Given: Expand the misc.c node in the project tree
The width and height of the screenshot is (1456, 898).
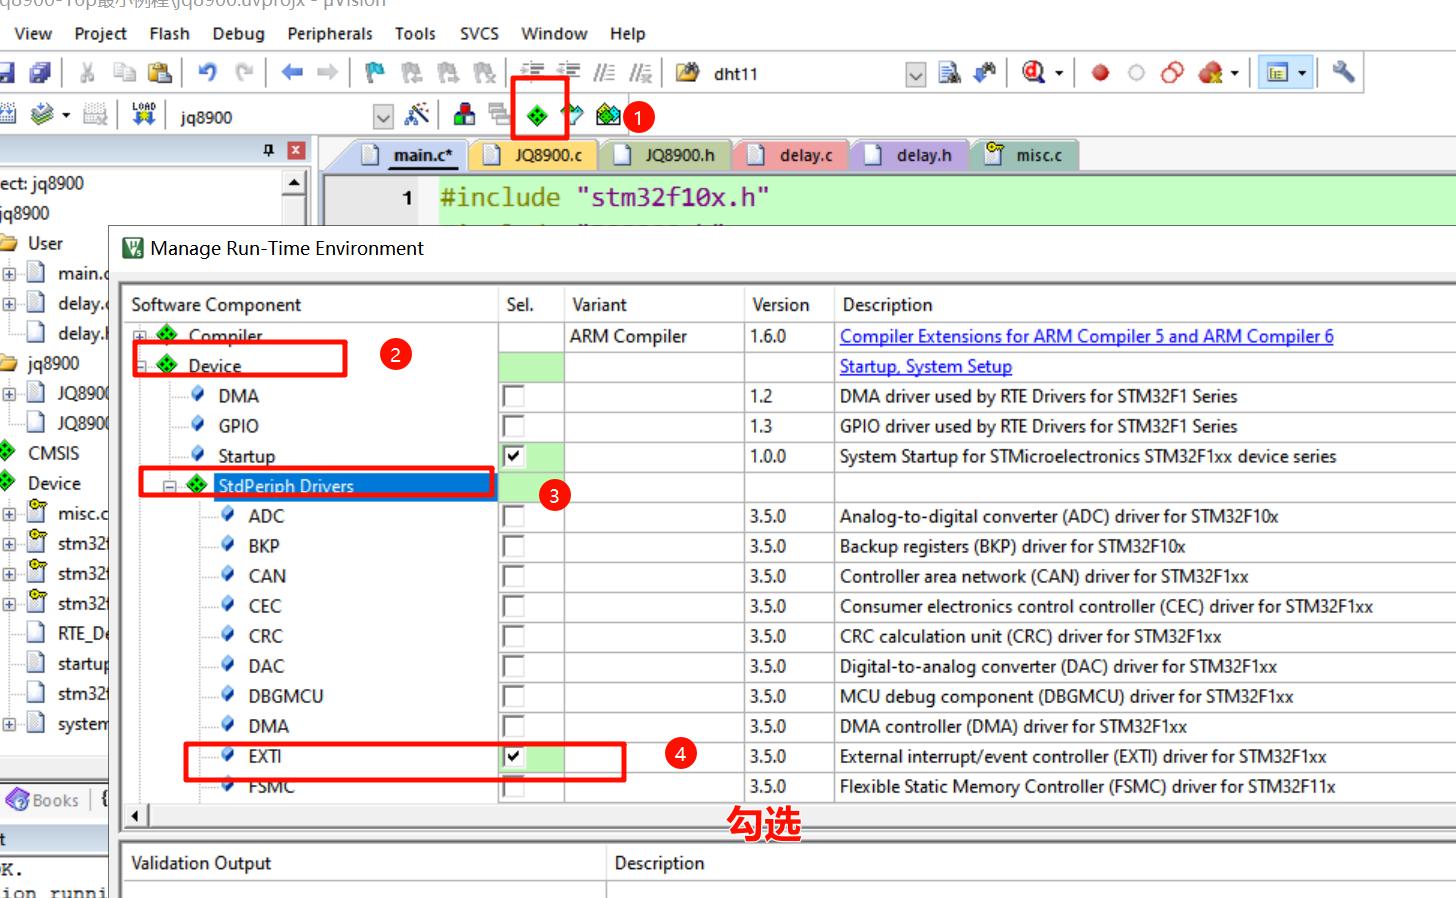Looking at the screenshot, I should (x=9, y=514).
